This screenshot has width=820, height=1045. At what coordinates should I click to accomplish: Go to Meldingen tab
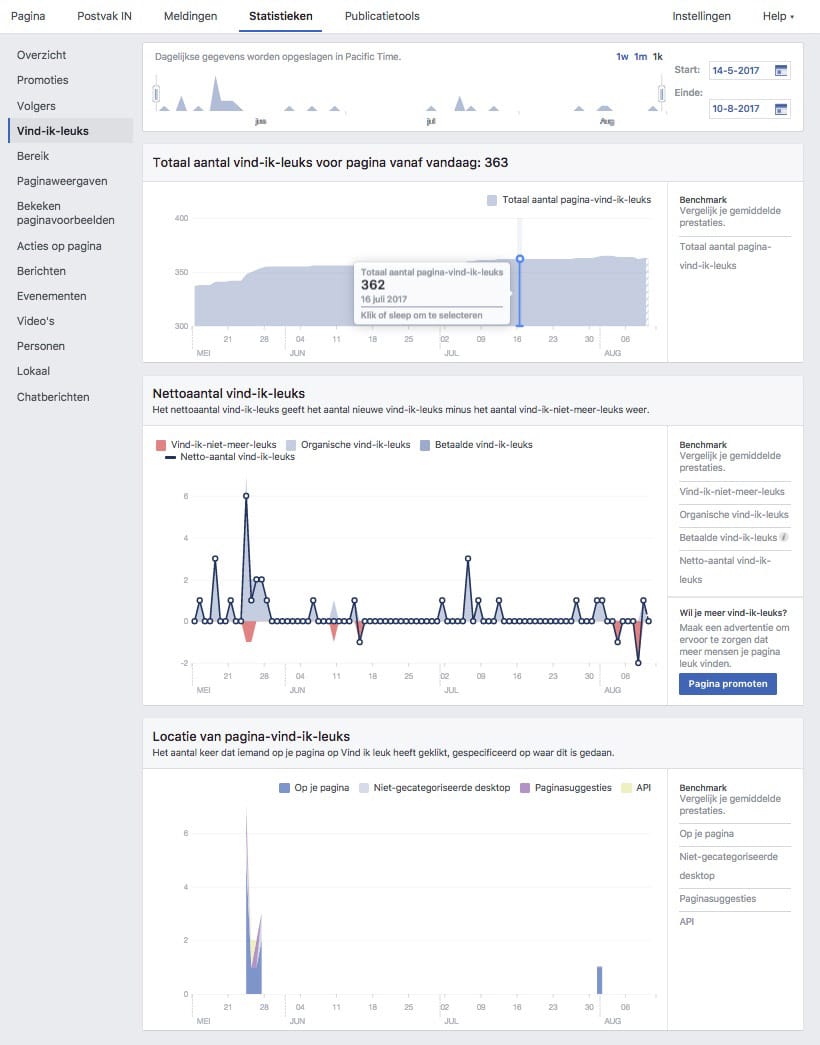[x=191, y=16]
